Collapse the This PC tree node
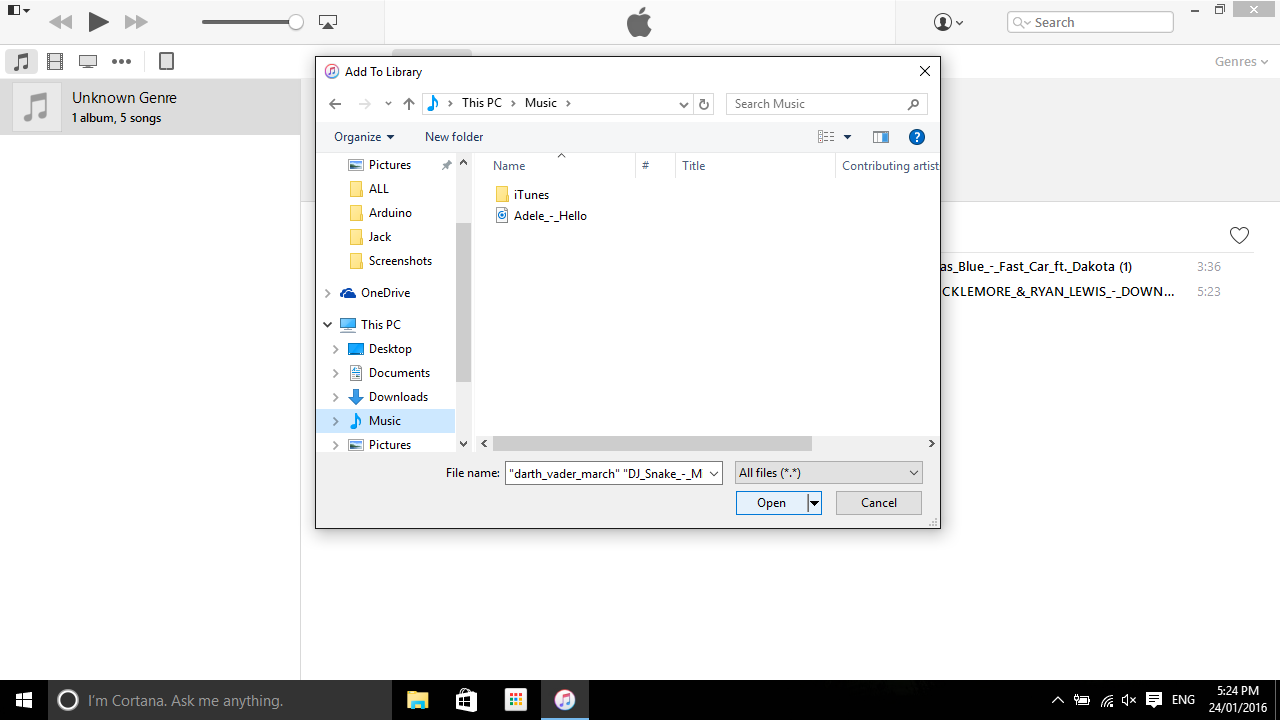Viewport: 1280px width, 720px height. coord(327,325)
